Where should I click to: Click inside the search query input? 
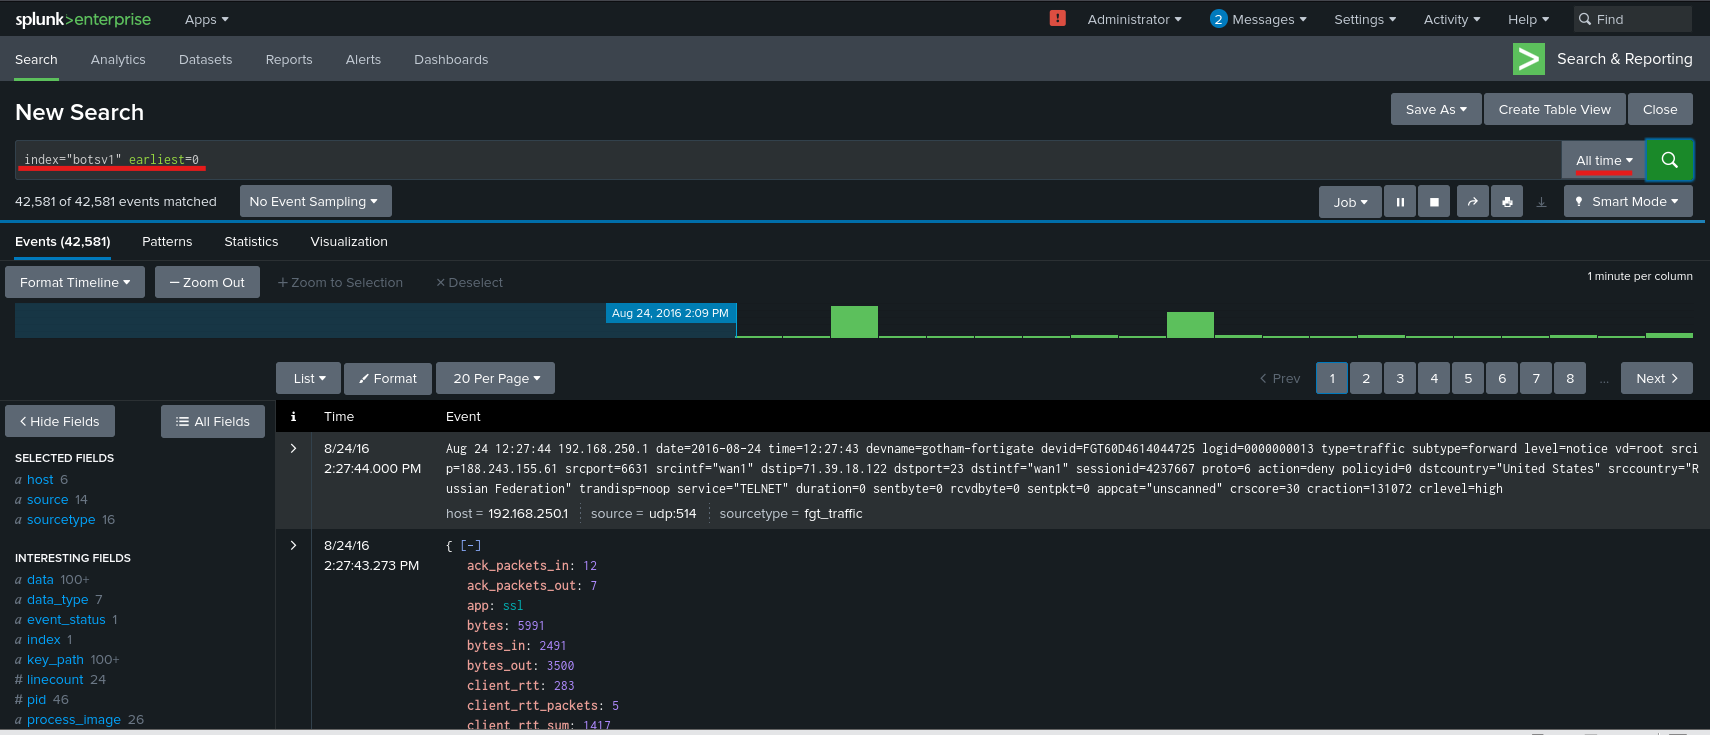coord(788,160)
